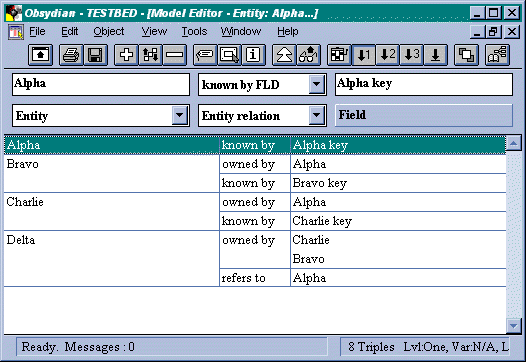
Task: Click the plus add toolbar icon
Action: click(x=126, y=55)
